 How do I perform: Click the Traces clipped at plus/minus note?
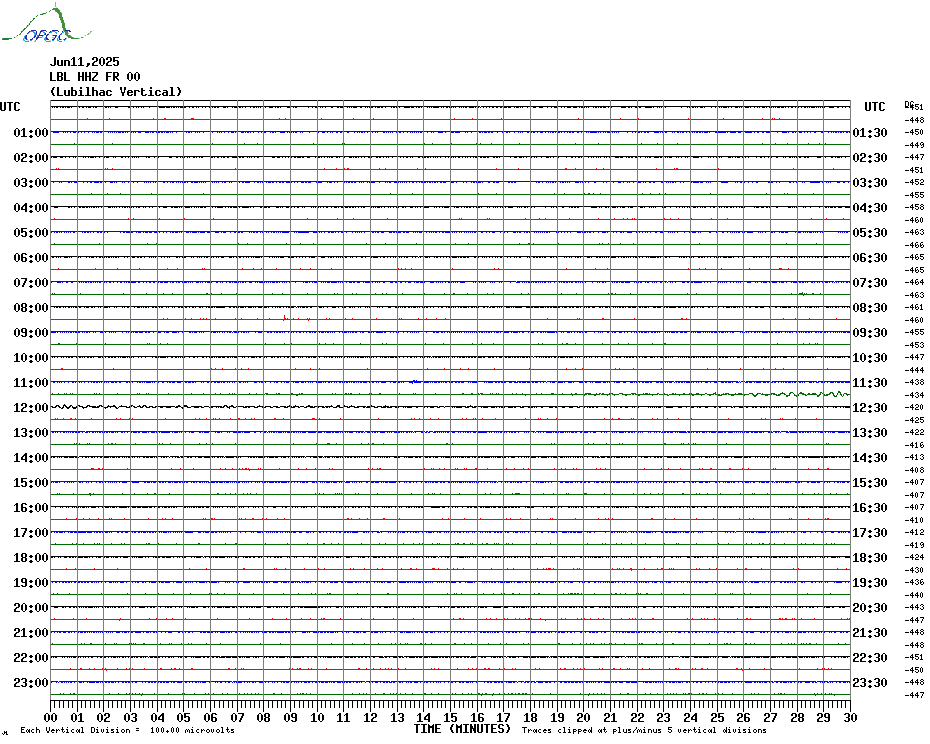[x=644, y=730]
